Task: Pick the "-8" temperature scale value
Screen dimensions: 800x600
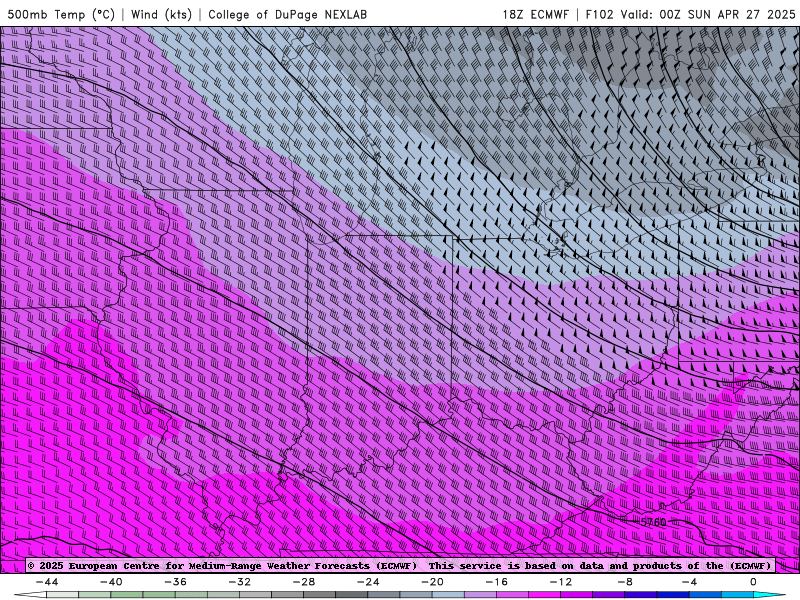Action: [x=625, y=582]
